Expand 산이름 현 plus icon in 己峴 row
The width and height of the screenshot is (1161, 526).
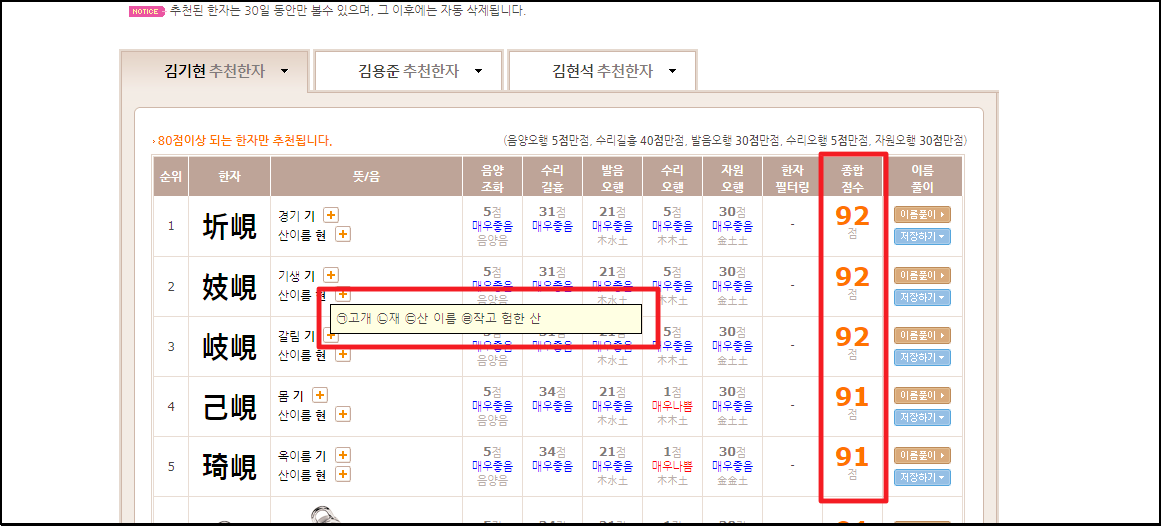pyautogui.click(x=343, y=414)
